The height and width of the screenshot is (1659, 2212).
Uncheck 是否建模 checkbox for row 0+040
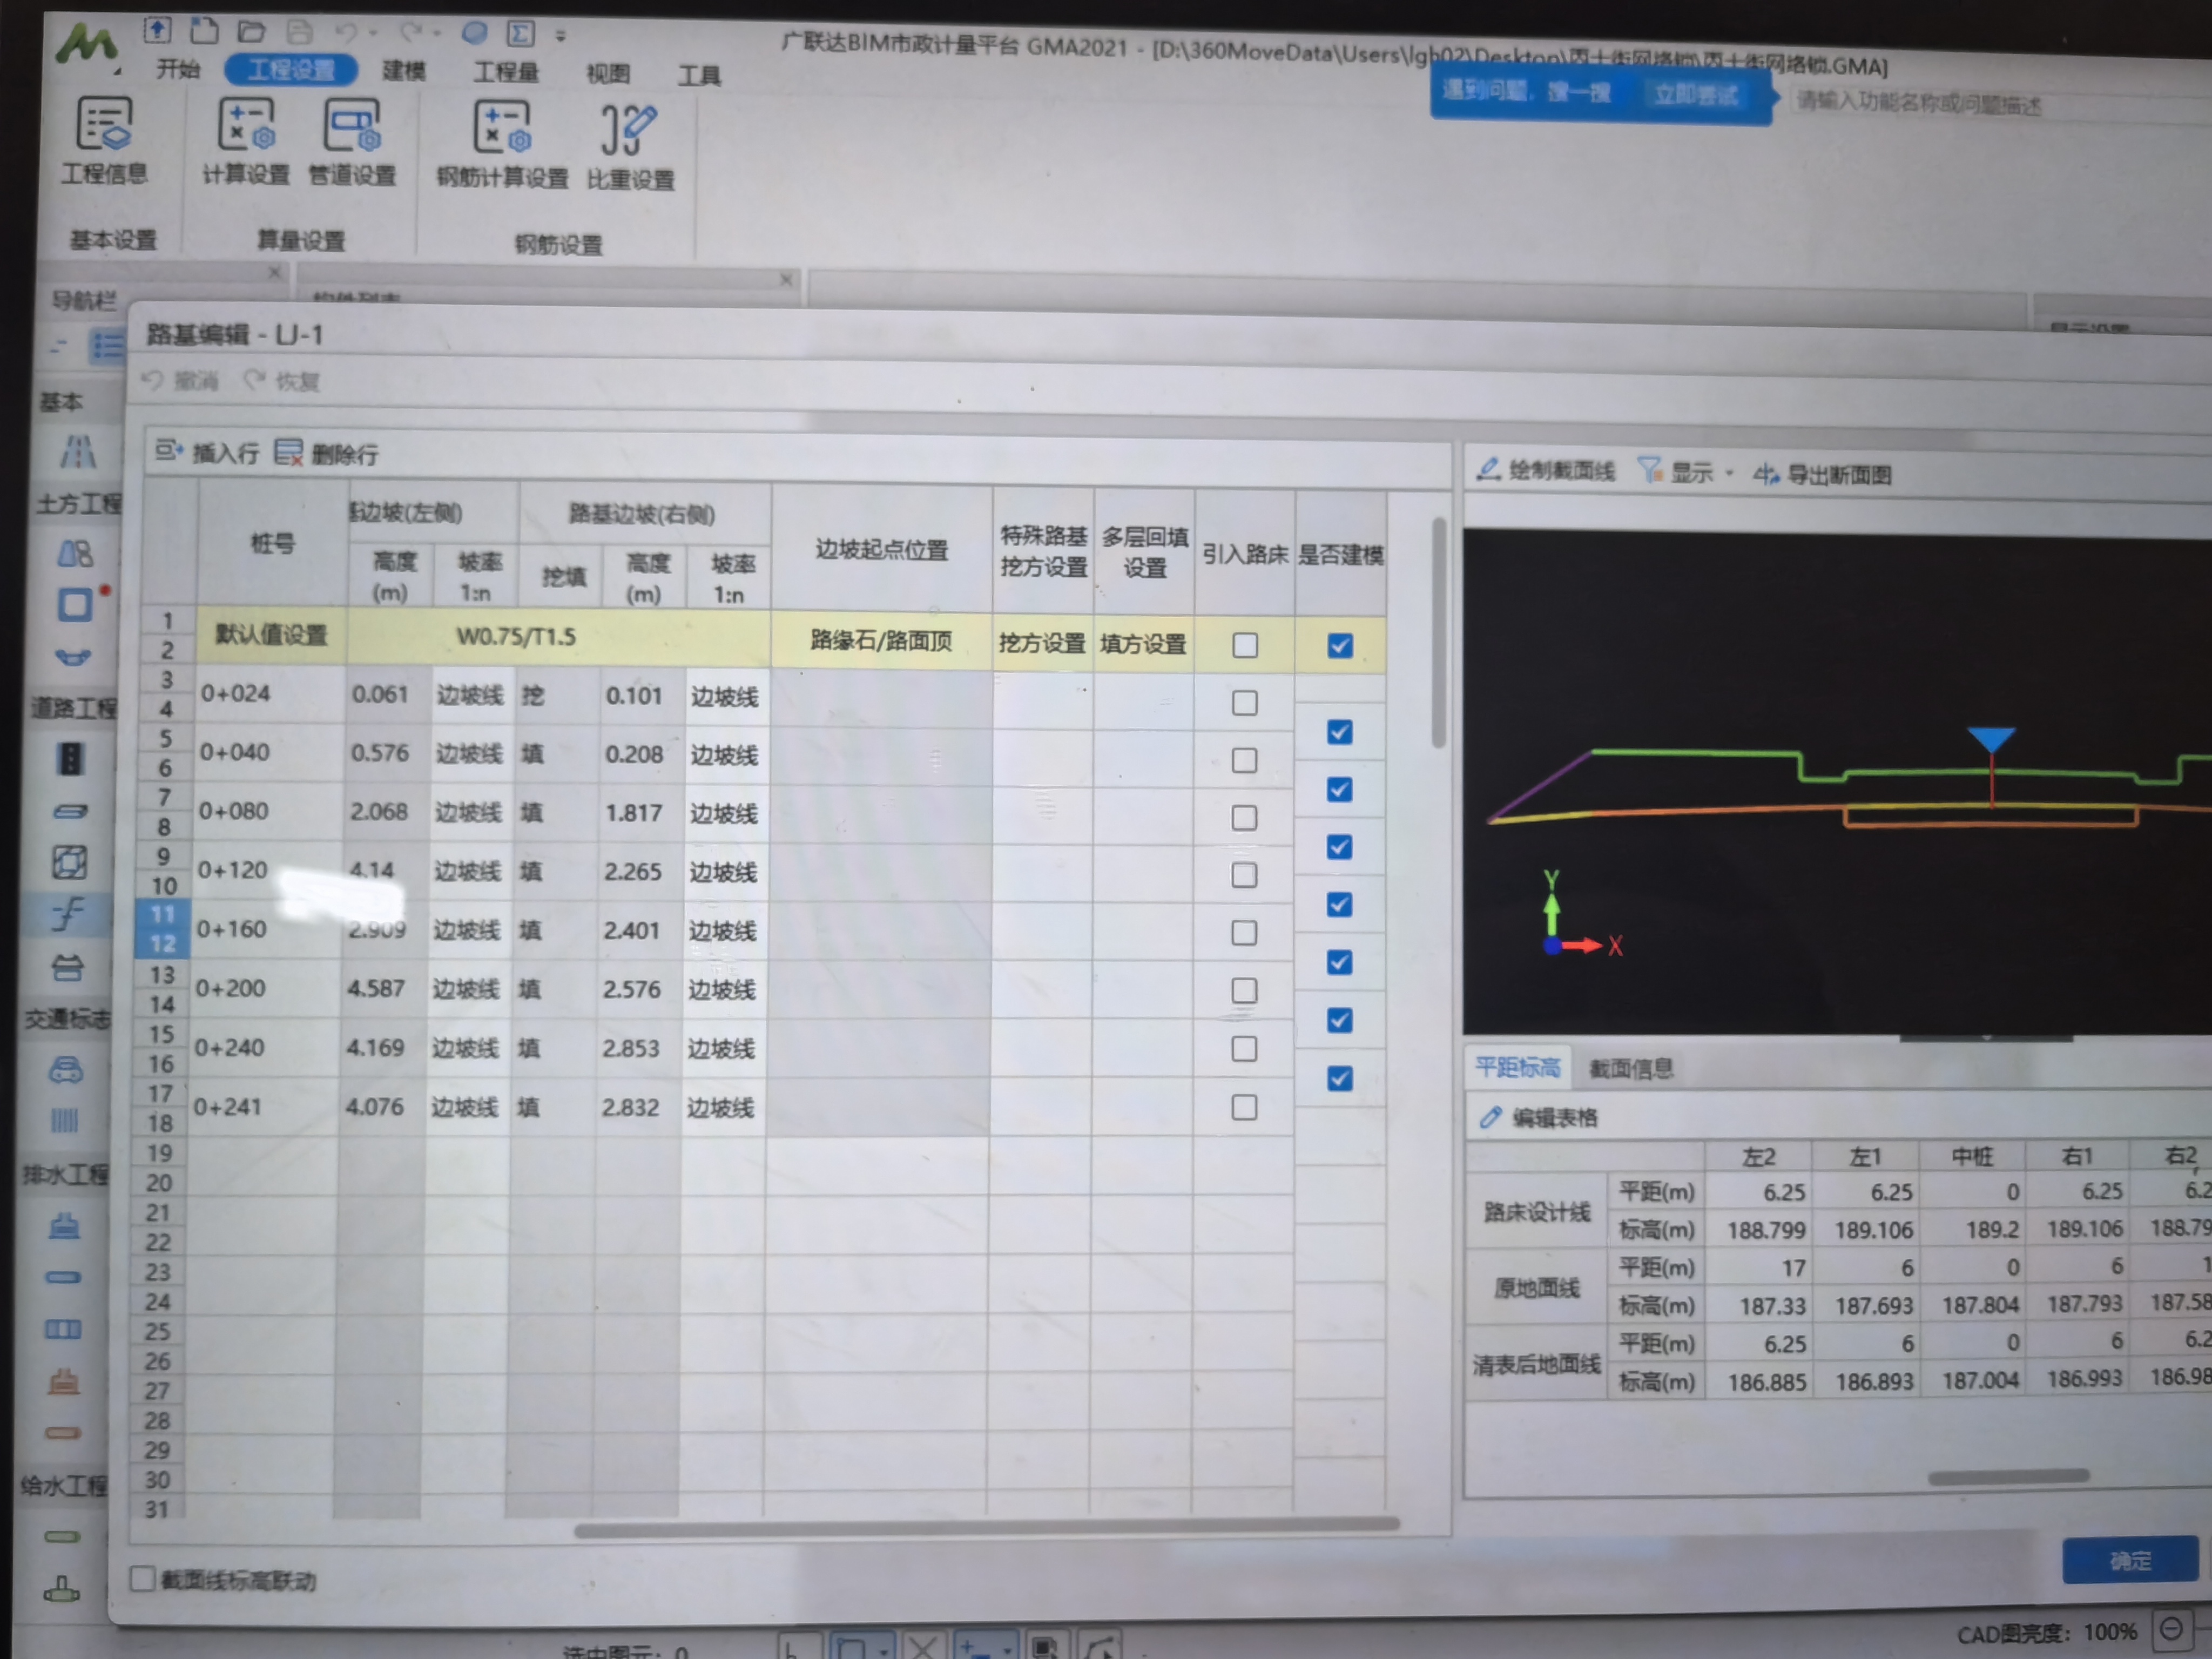(x=1340, y=789)
